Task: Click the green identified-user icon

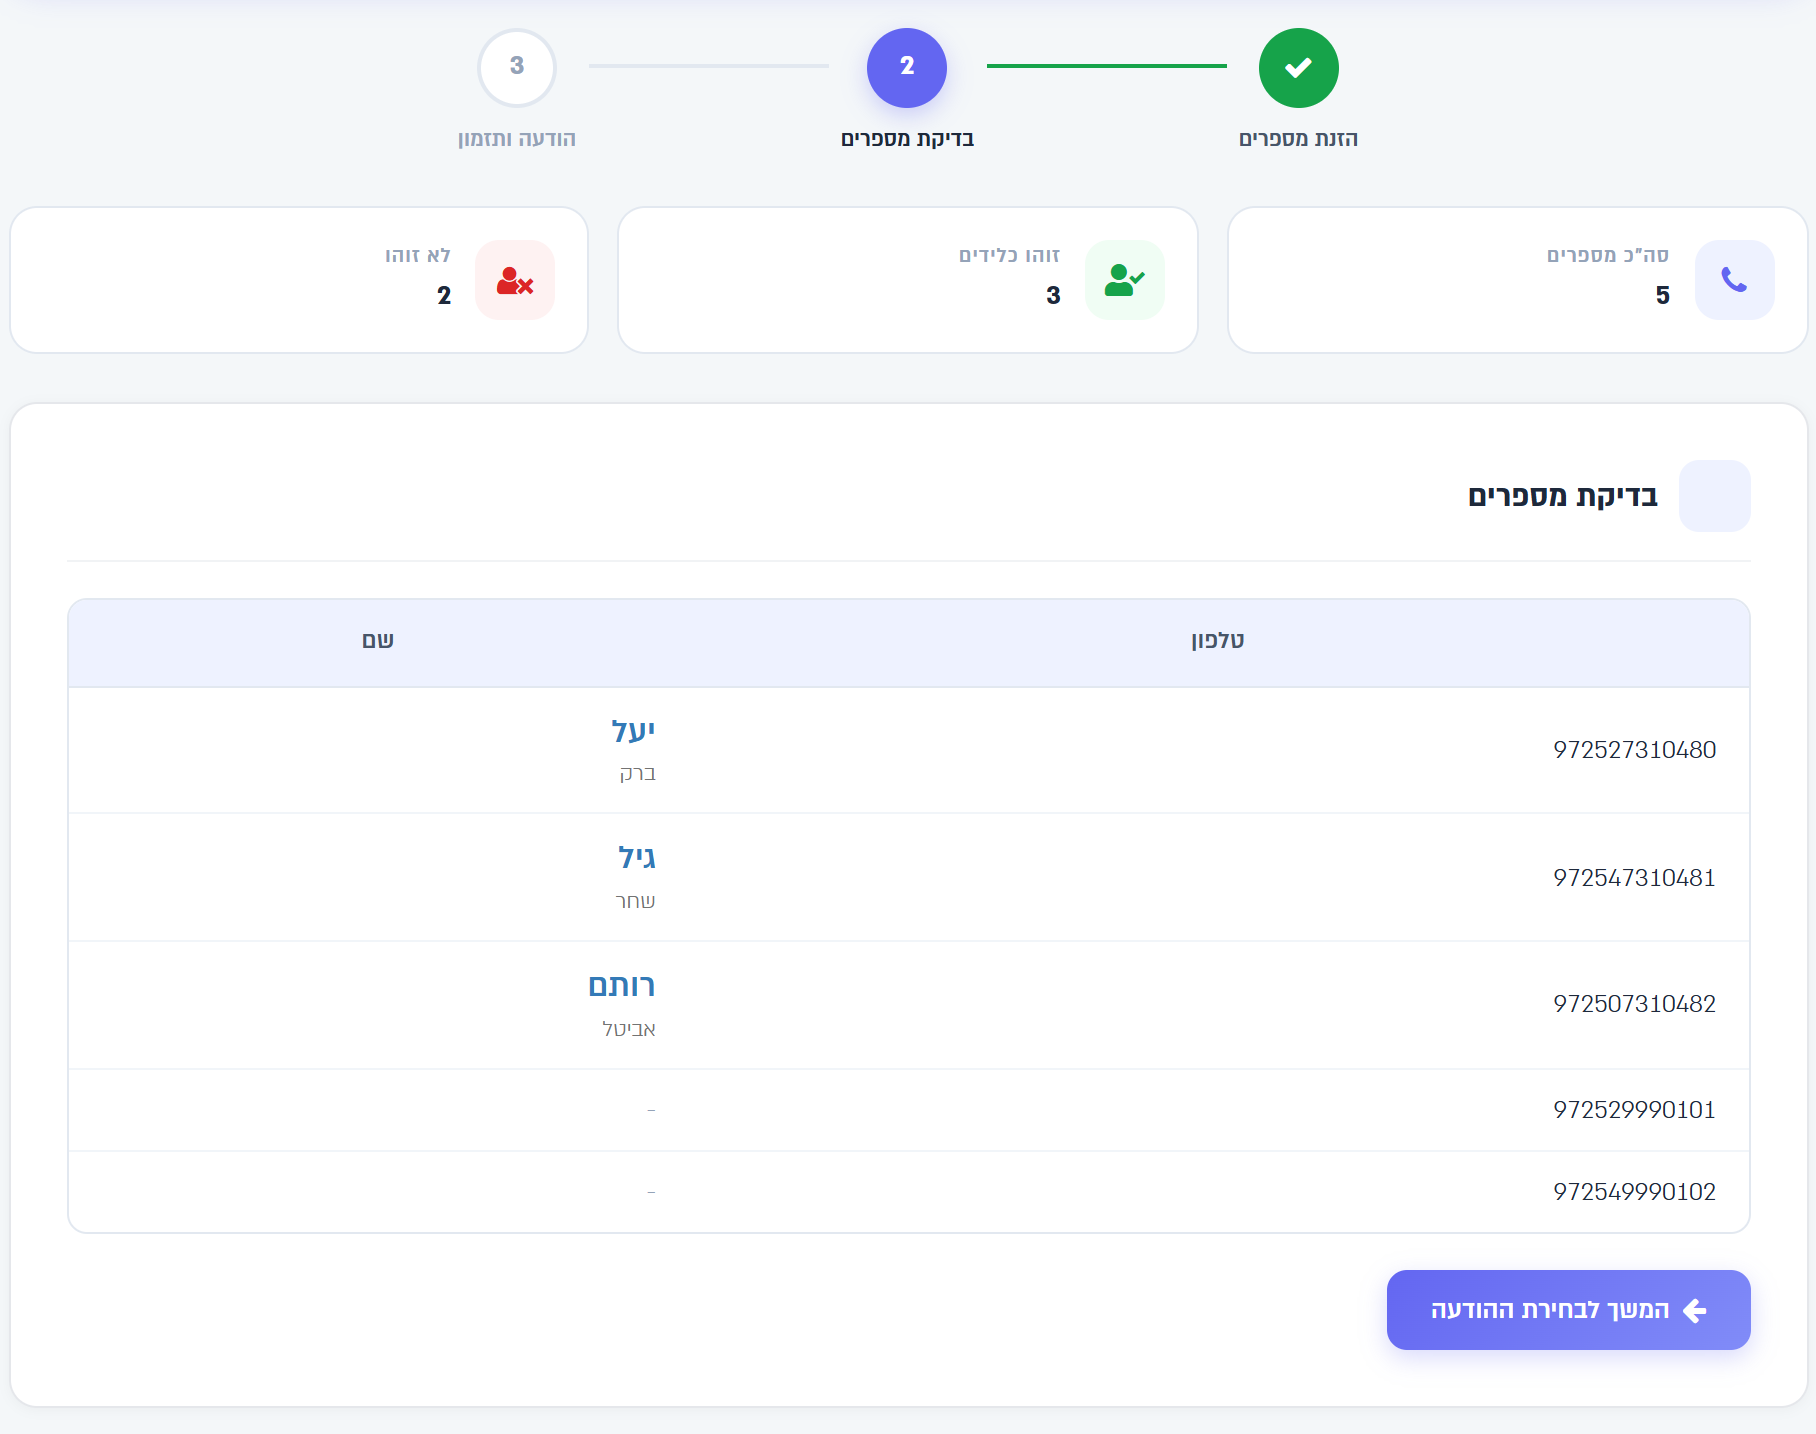Action: (1124, 280)
